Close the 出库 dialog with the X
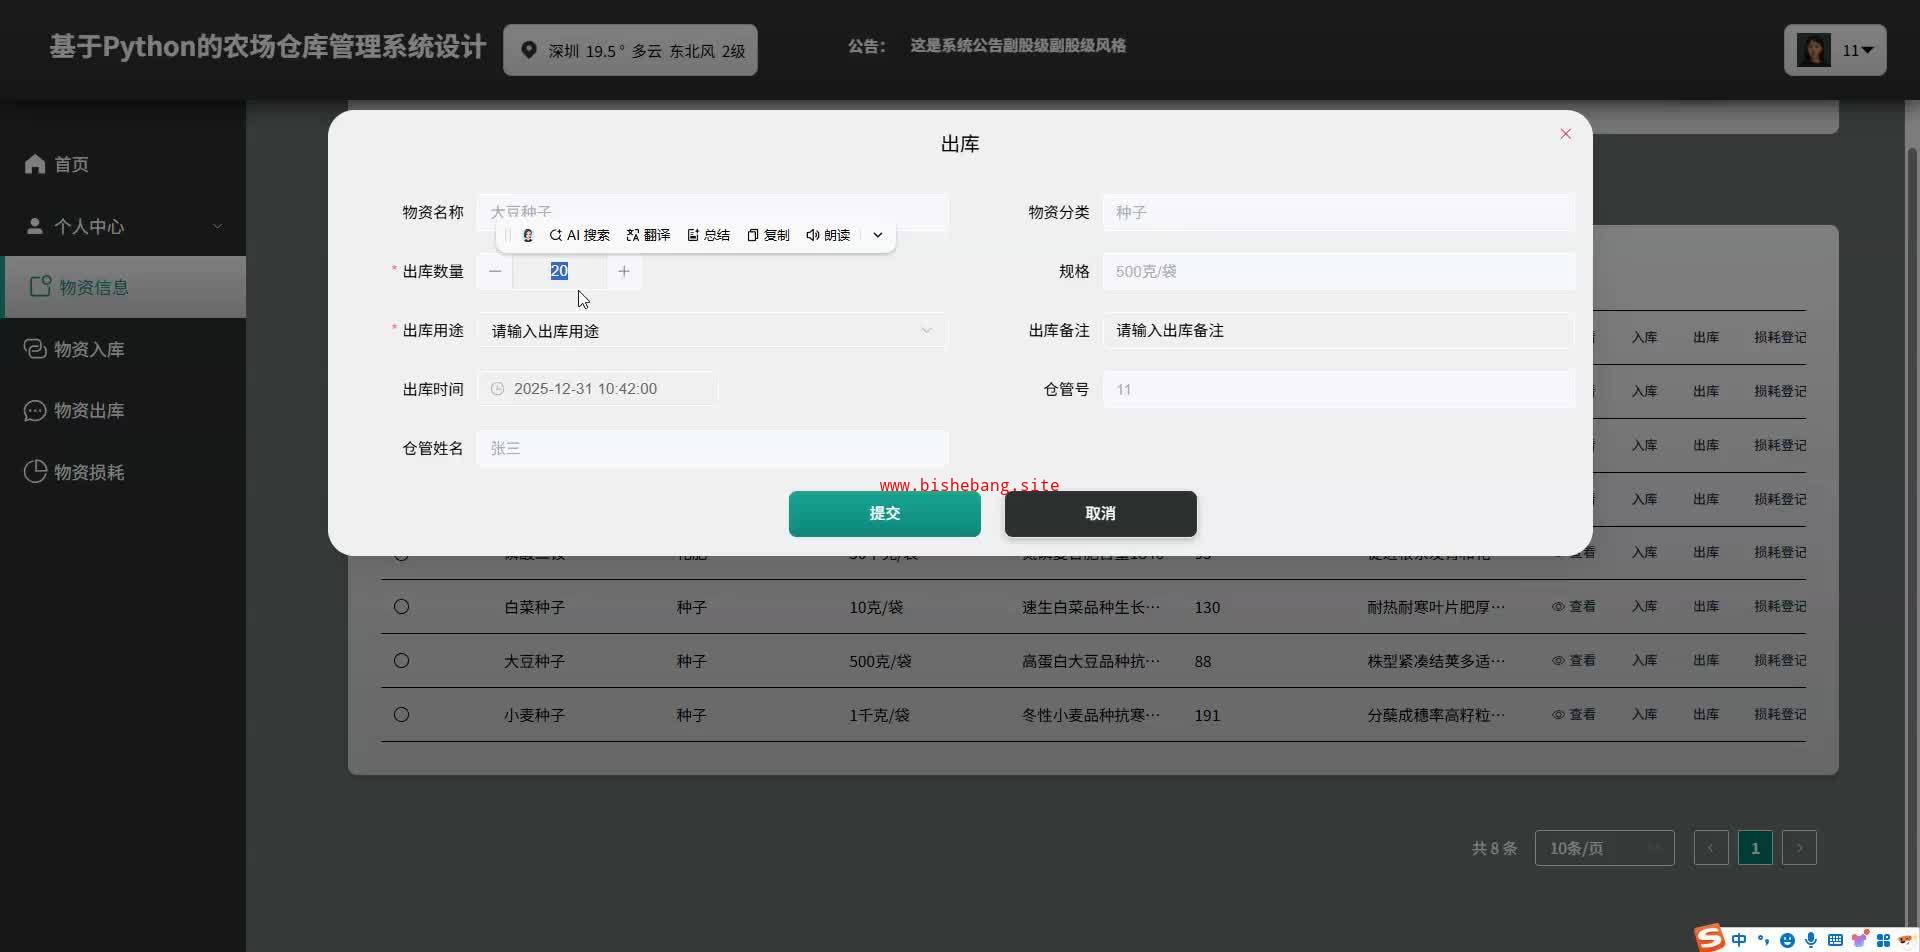 pos(1566,134)
